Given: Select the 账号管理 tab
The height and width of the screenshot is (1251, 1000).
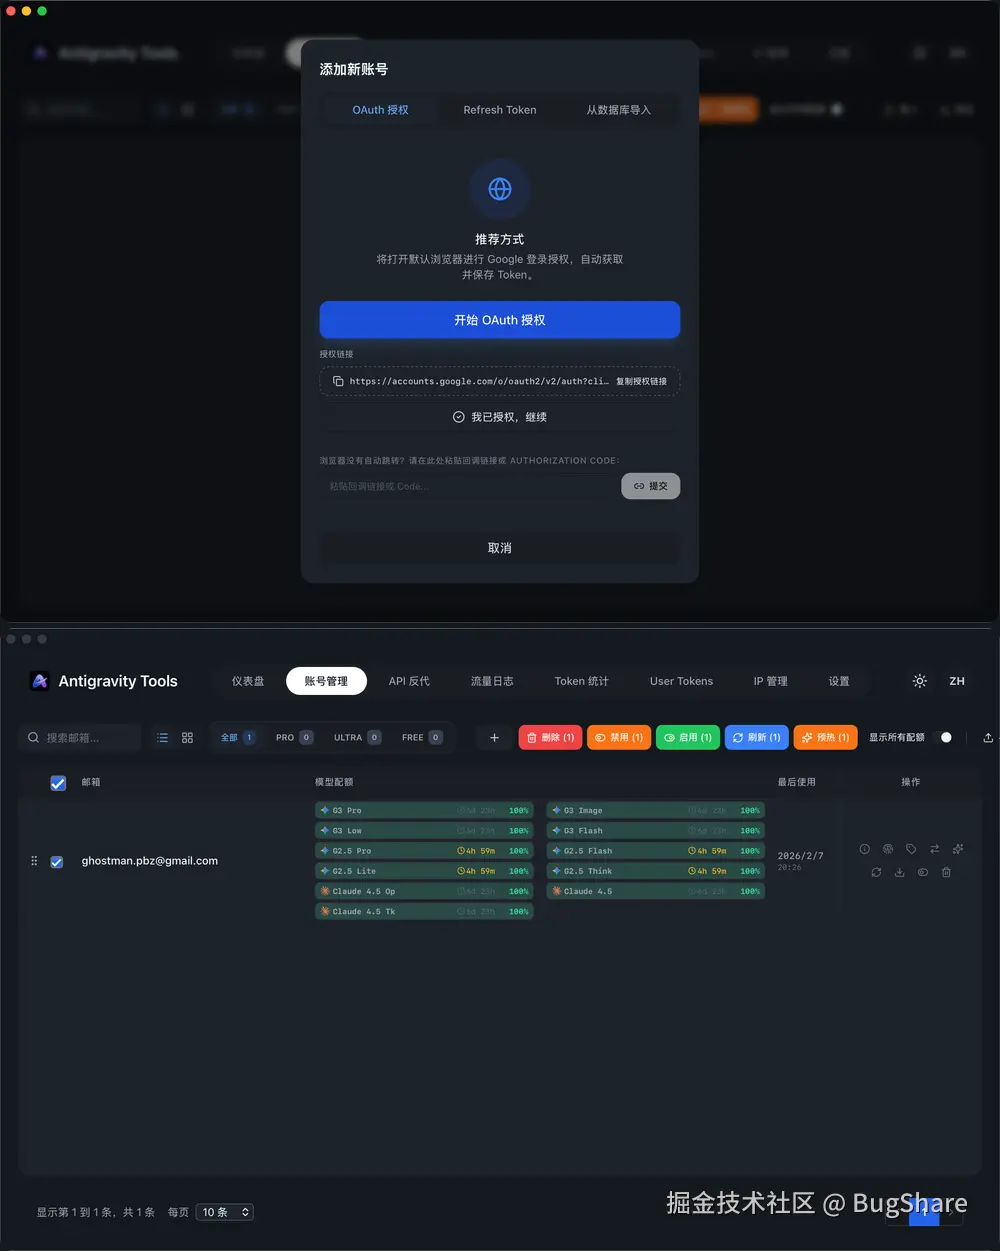Looking at the screenshot, I should (326, 681).
